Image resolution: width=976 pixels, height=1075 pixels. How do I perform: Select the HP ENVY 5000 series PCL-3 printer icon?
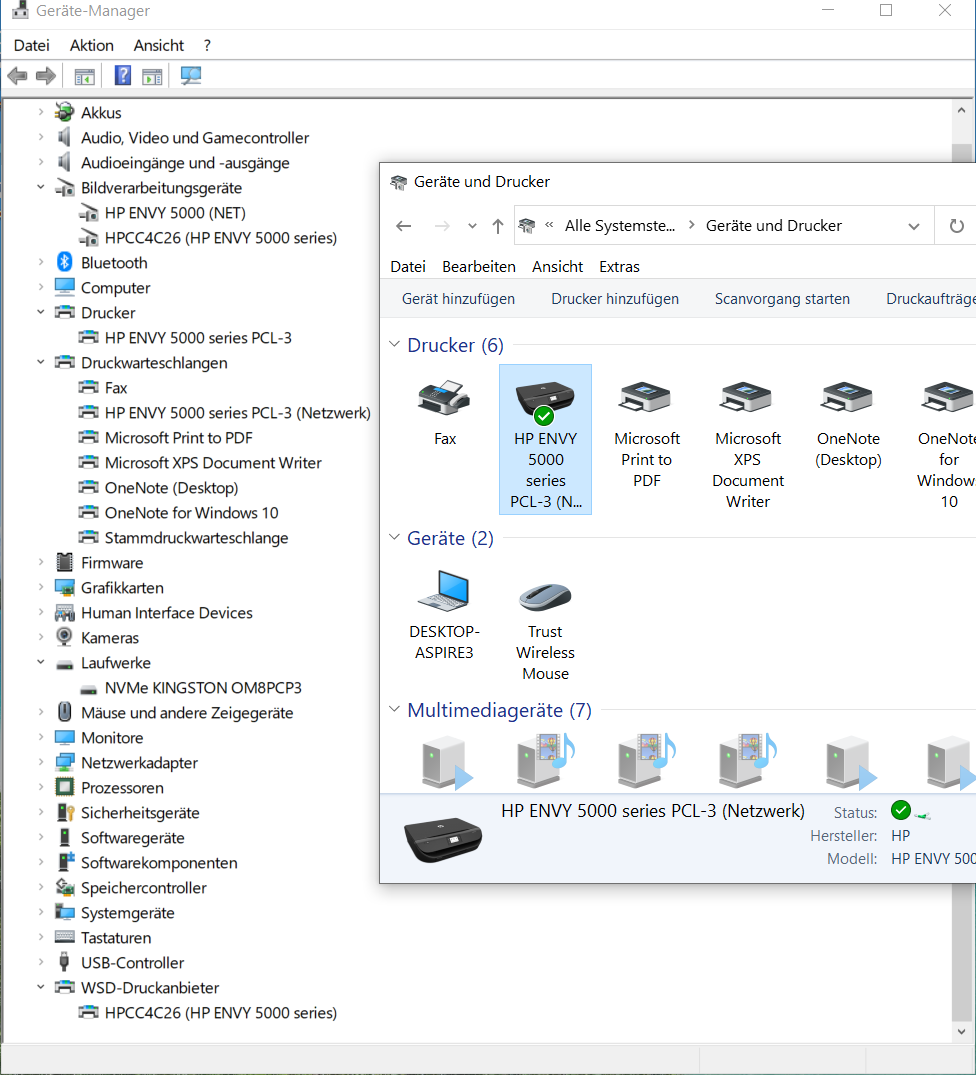[546, 439]
